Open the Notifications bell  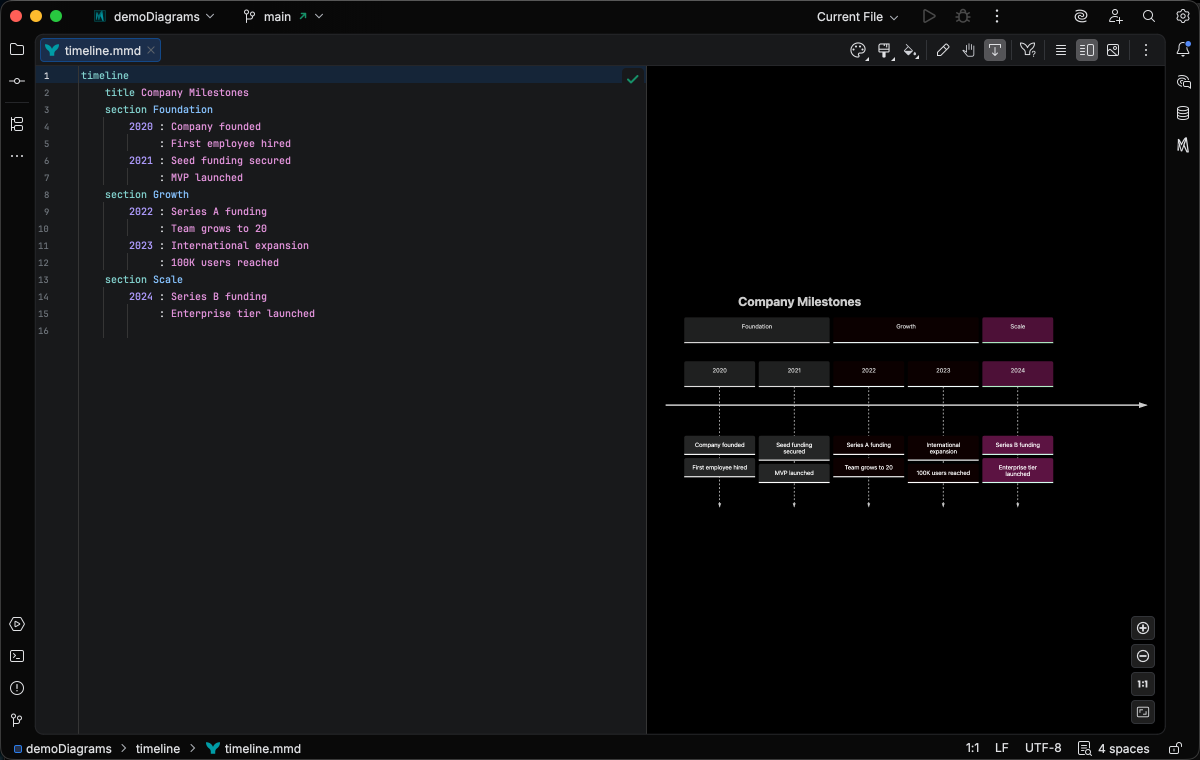[x=1183, y=49]
